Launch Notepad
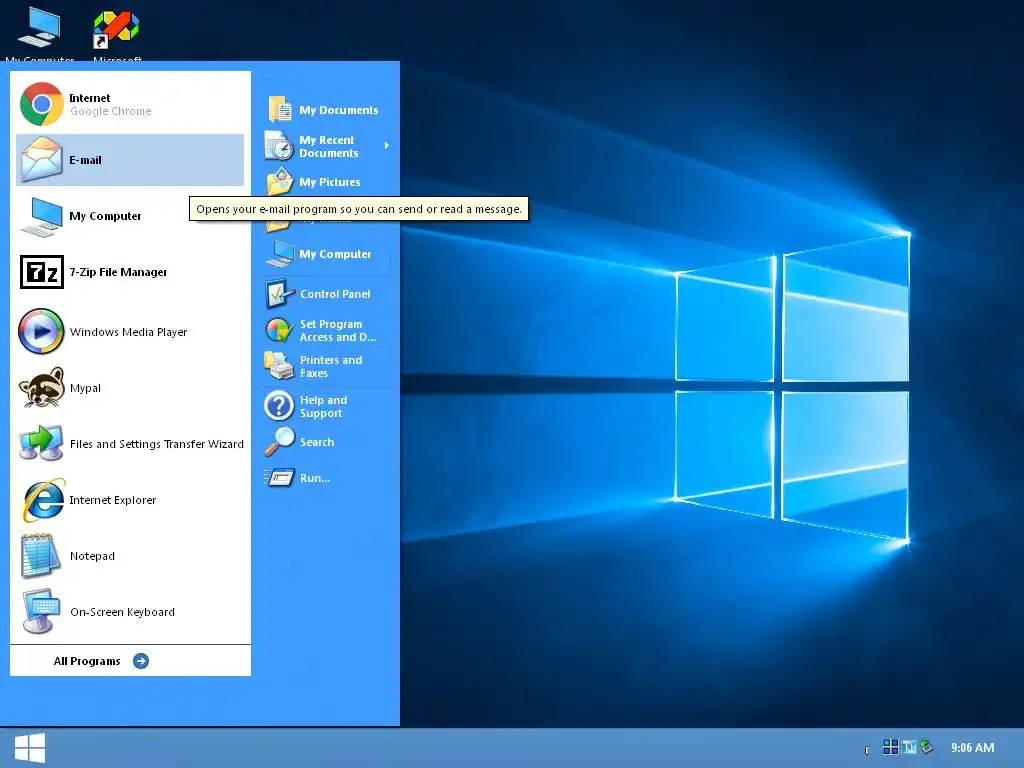The image size is (1024, 768). coord(130,556)
